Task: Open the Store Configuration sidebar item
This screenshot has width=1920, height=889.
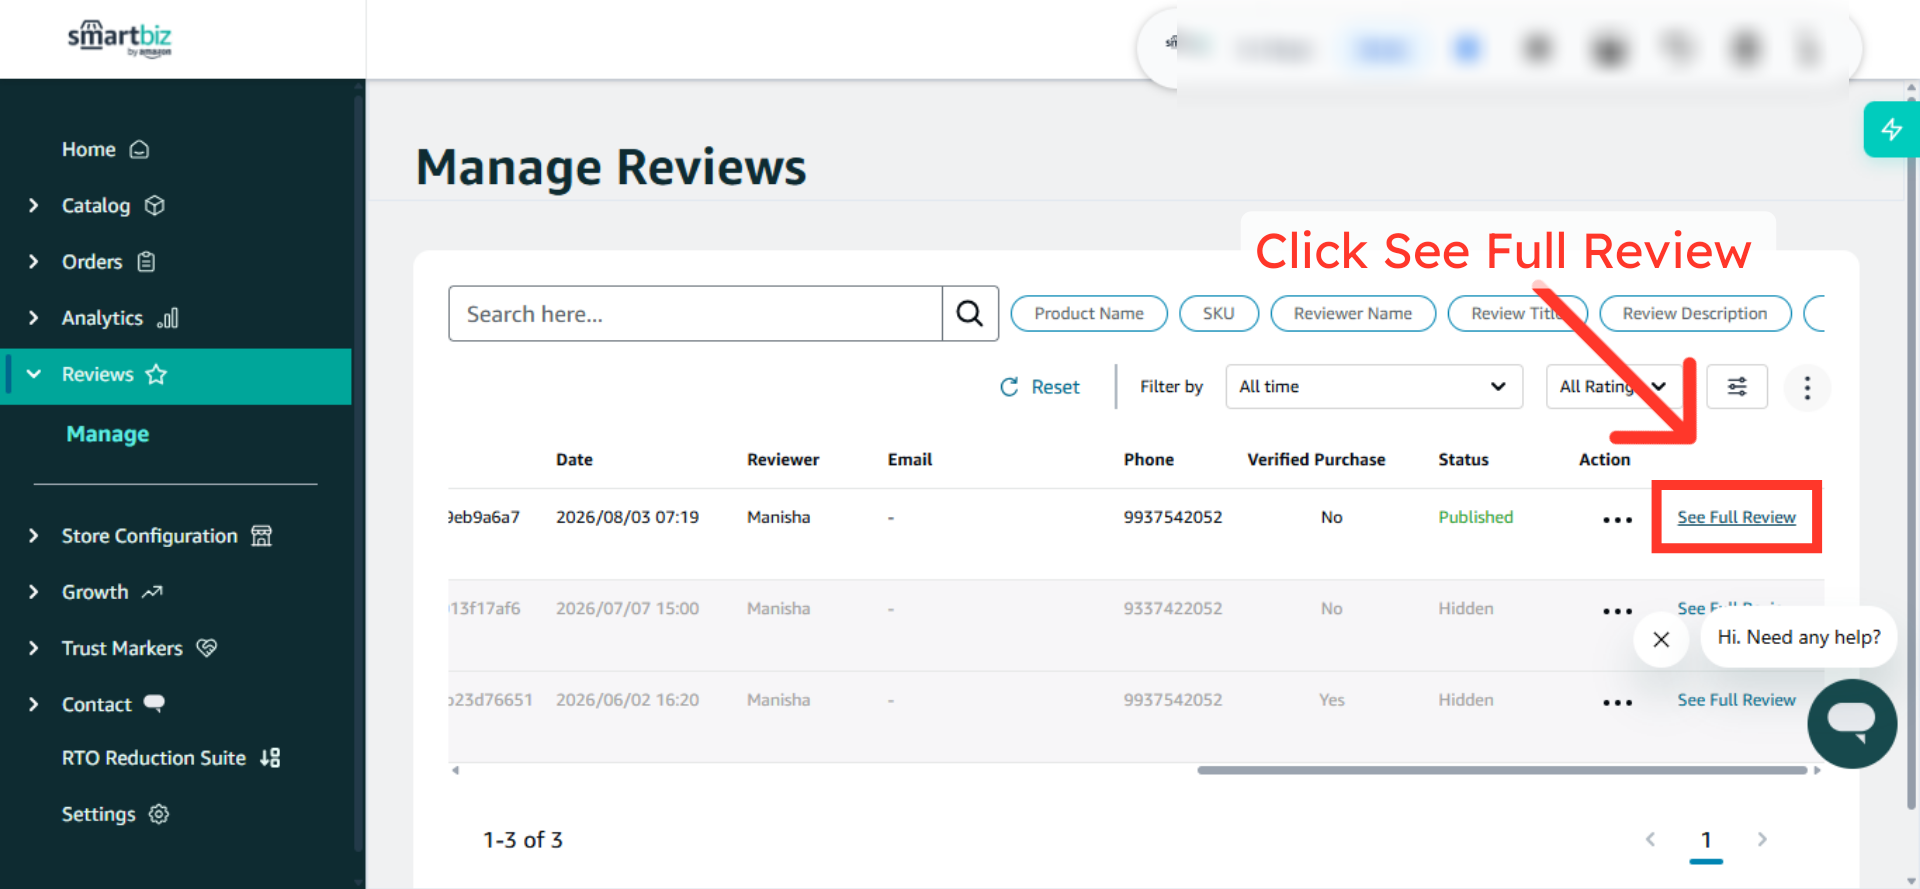Action: pyautogui.click(x=166, y=535)
